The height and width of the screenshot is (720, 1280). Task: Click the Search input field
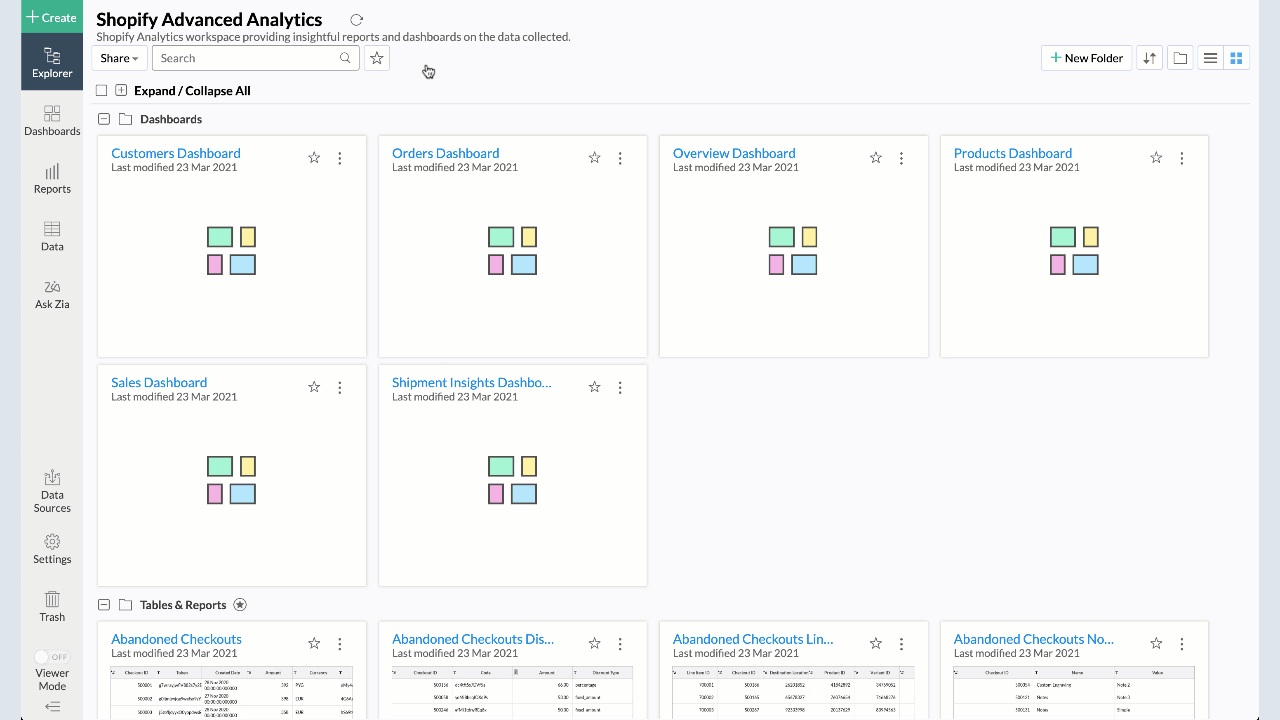click(247, 58)
